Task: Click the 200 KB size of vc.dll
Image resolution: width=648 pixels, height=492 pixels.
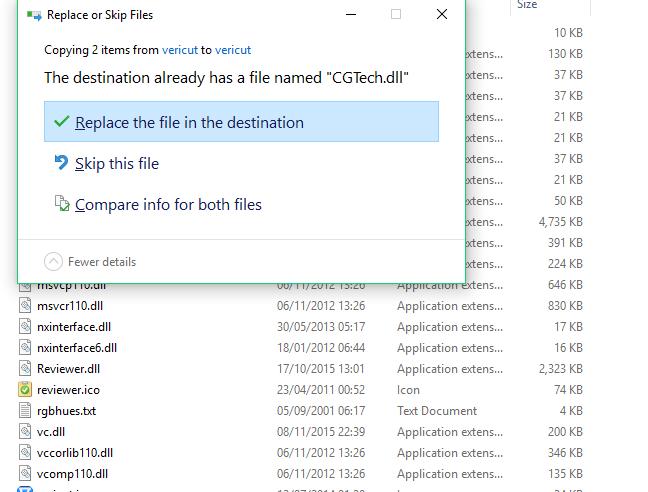Action: (565, 432)
